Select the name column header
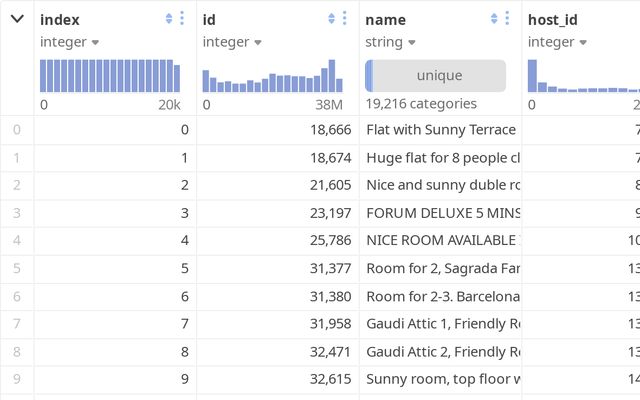This screenshot has height=400, width=640. click(385, 20)
